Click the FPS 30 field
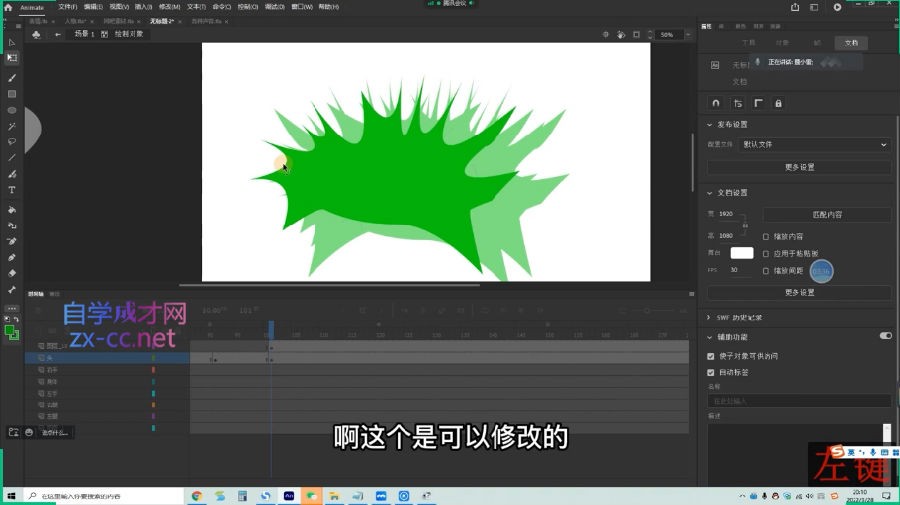Screen dimensions: 900x505 click(735, 270)
